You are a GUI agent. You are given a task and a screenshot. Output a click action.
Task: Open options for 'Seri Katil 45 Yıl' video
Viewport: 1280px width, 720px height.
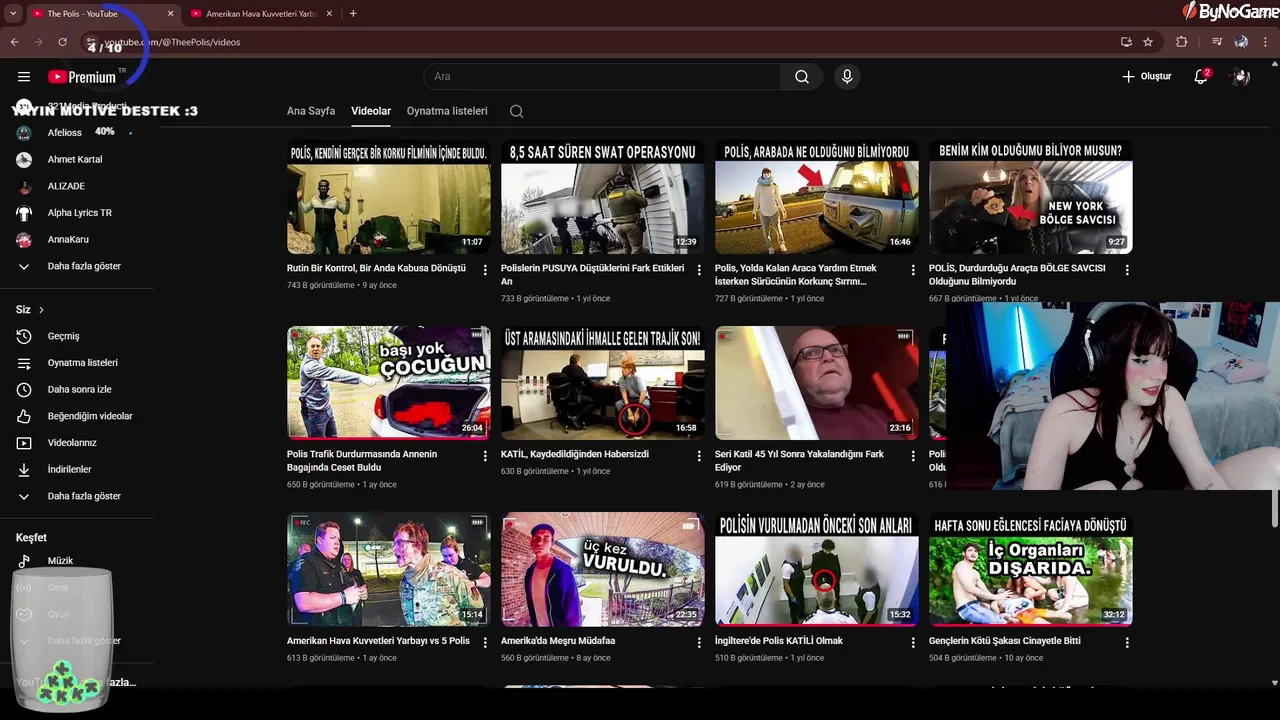coord(913,456)
